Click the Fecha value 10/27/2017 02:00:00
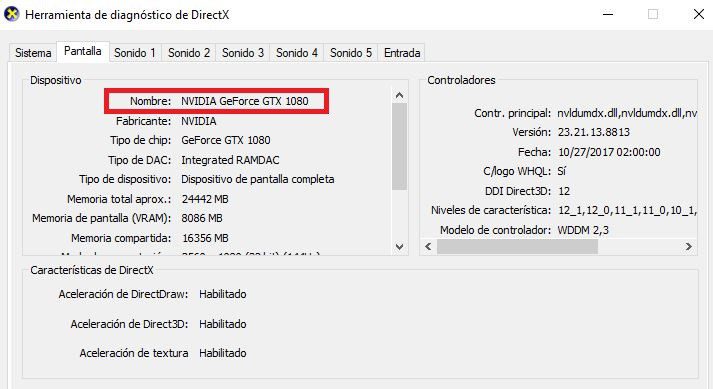The image size is (713, 389). coord(609,152)
